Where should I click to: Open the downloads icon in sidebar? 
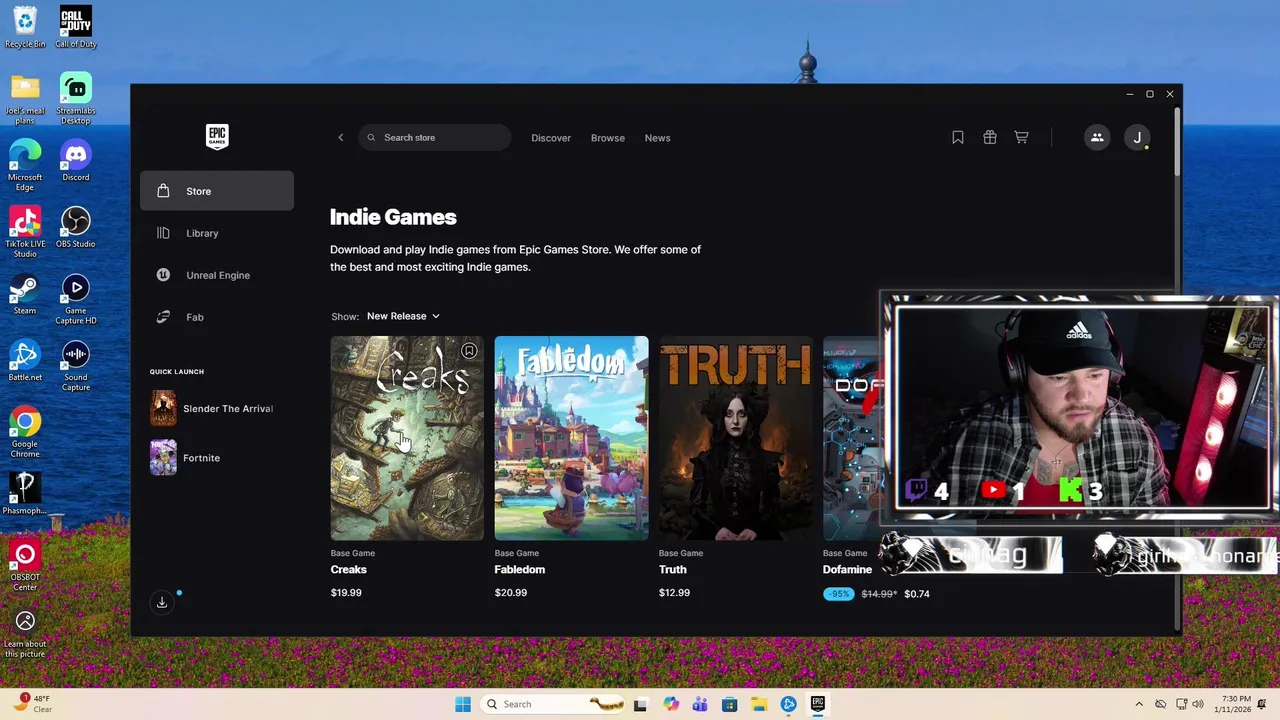(162, 602)
